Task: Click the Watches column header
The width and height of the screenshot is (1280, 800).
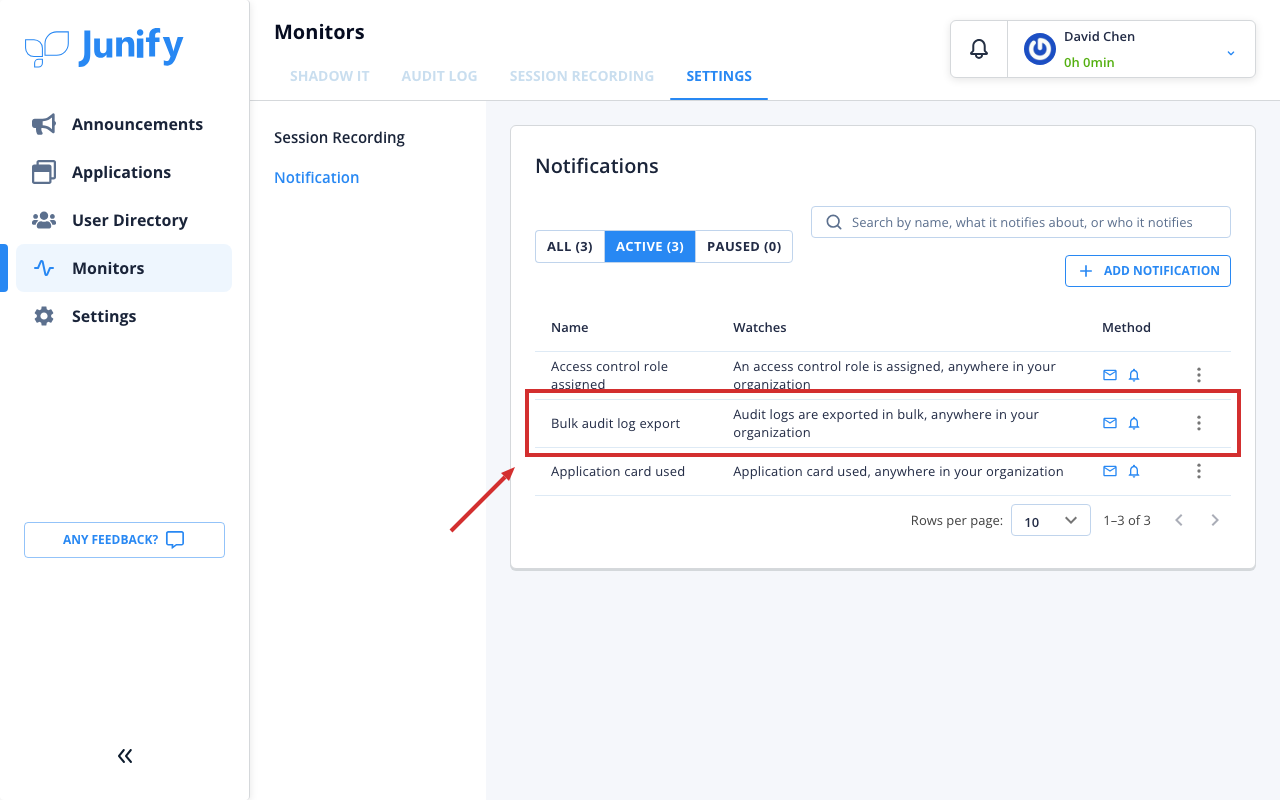Action: pyautogui.click(x=760, y=327)
